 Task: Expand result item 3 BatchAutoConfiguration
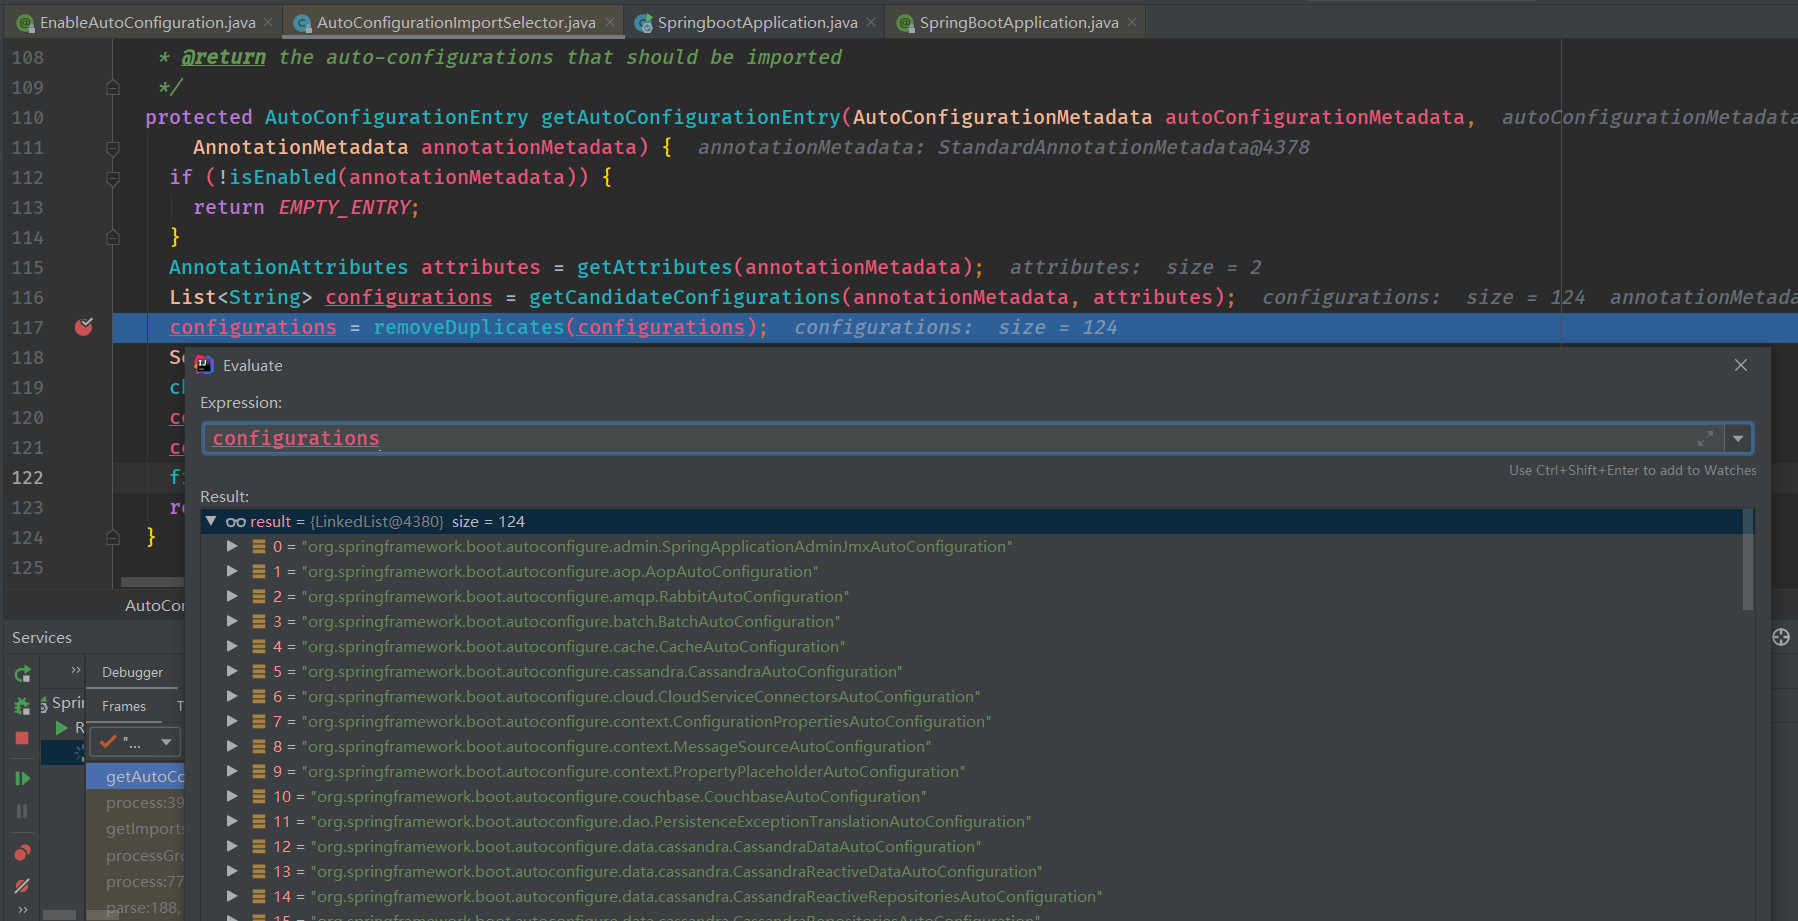[x=232, y=621]
